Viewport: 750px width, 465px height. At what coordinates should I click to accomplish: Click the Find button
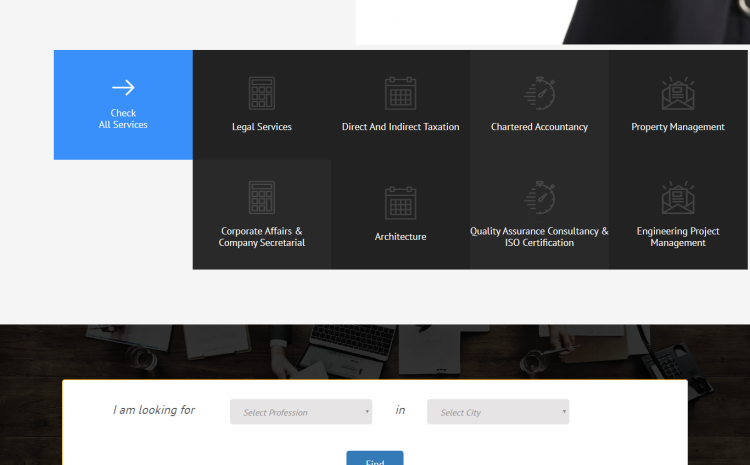pyautogui.click(x=375, y=459)
